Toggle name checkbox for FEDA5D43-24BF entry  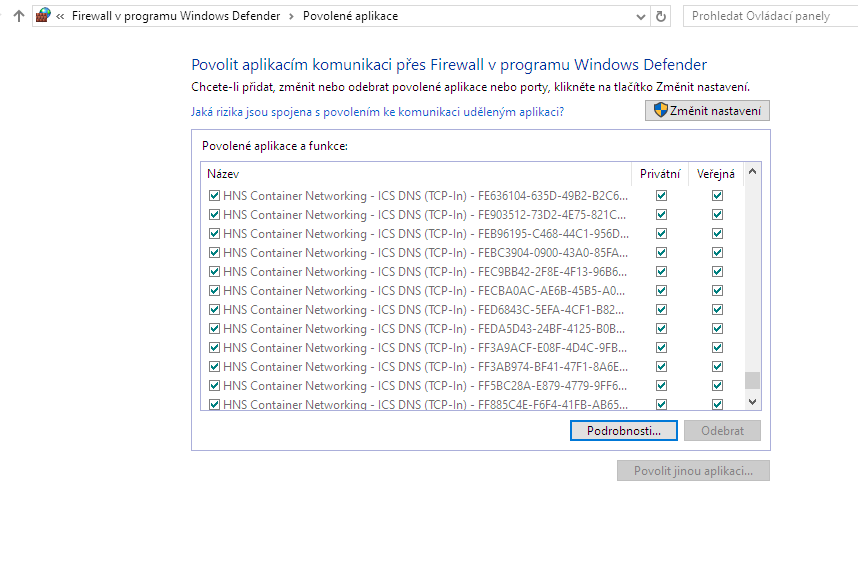point(214,328)
